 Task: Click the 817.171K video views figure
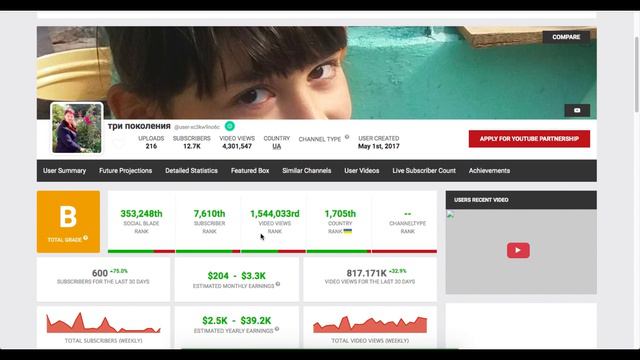point(367,273)
